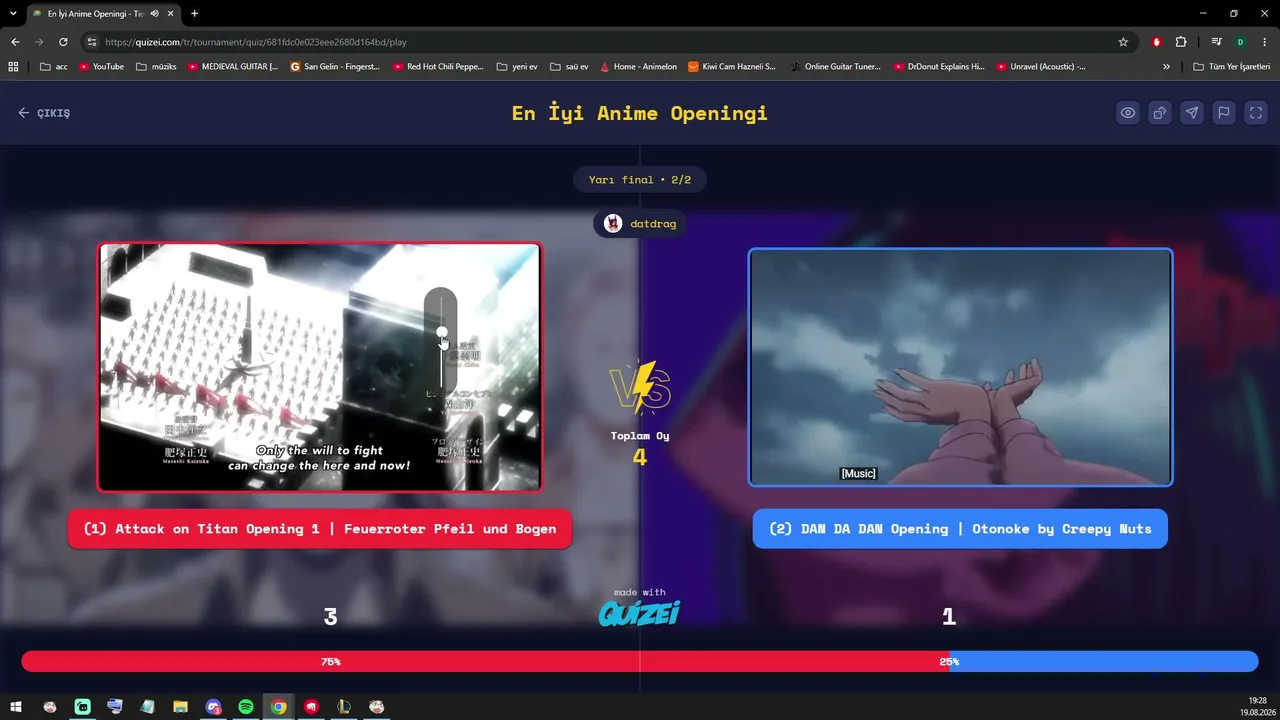Open the green app icon on taskbar
Screen dimensions: 1280x720
tap(82, 707)
